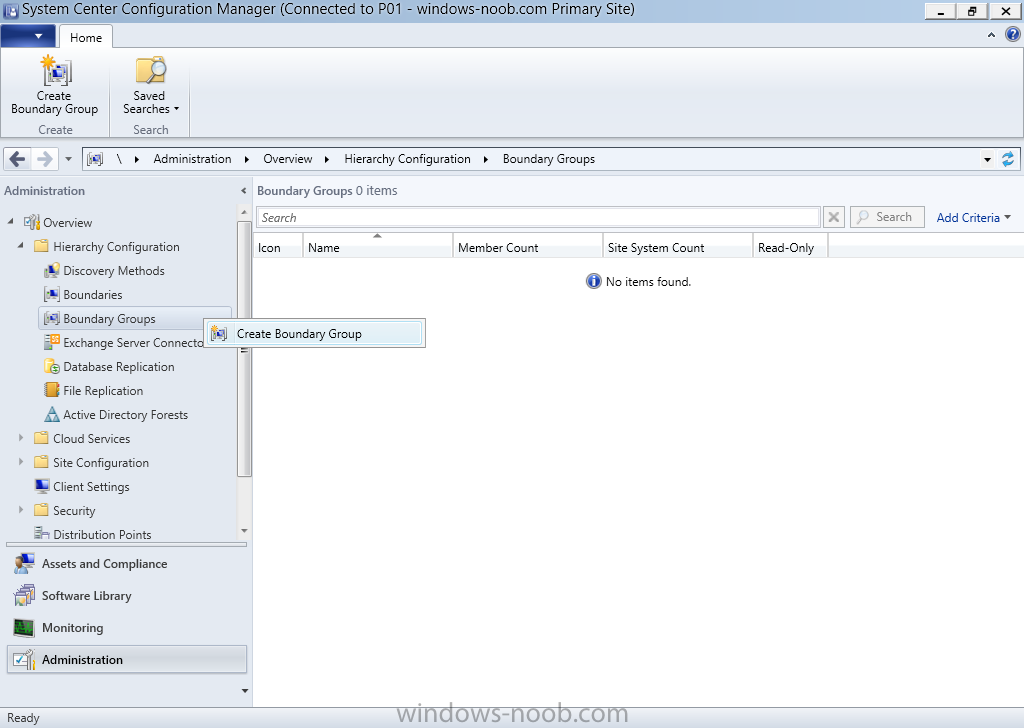The height and width of the screenshot is (728, 1024).
Task: Open the blue application menu dropdown
Action: point(28,36)
